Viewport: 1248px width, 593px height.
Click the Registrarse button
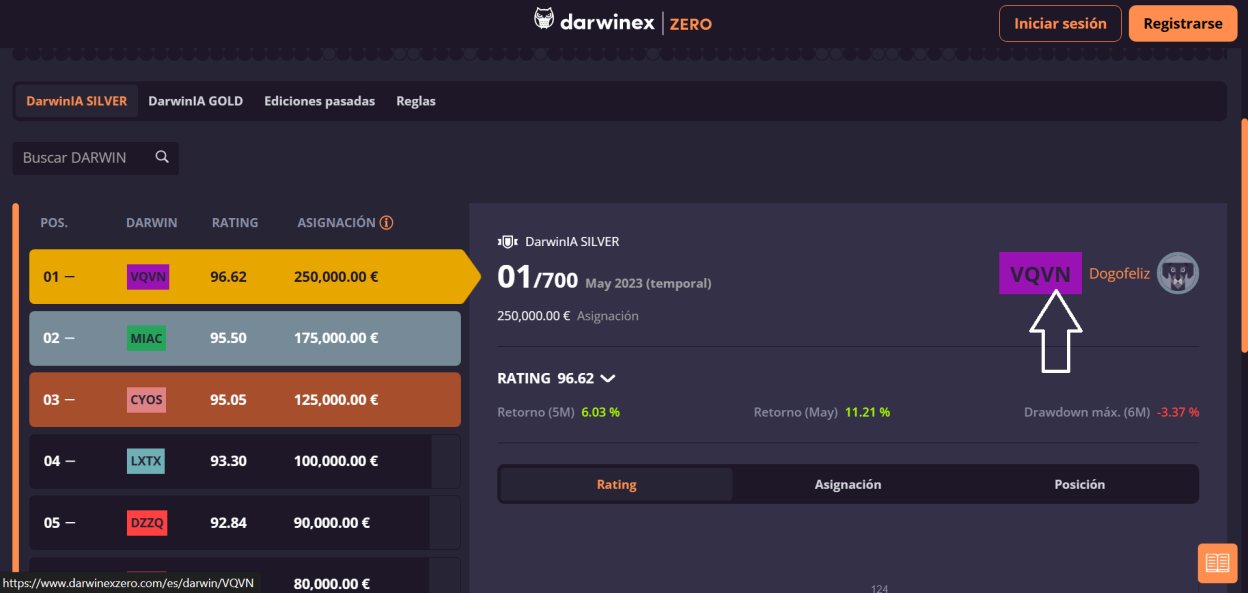pyautogui.click(x=1183, y=23)
